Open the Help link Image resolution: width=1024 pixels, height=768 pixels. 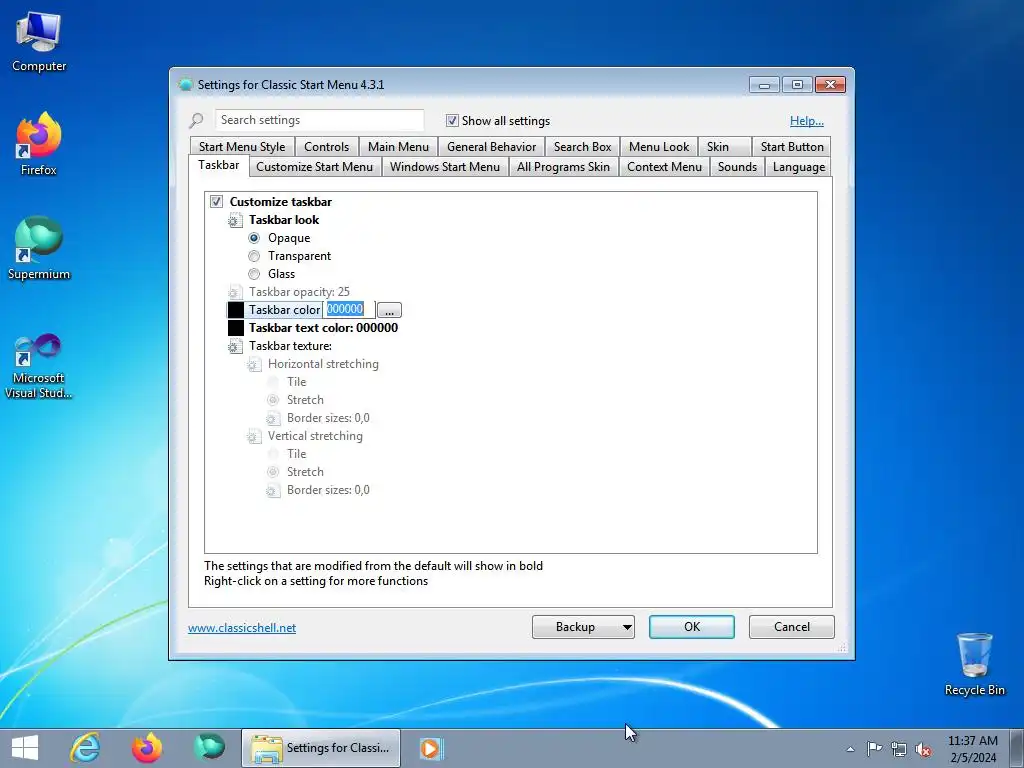(807, 121)
